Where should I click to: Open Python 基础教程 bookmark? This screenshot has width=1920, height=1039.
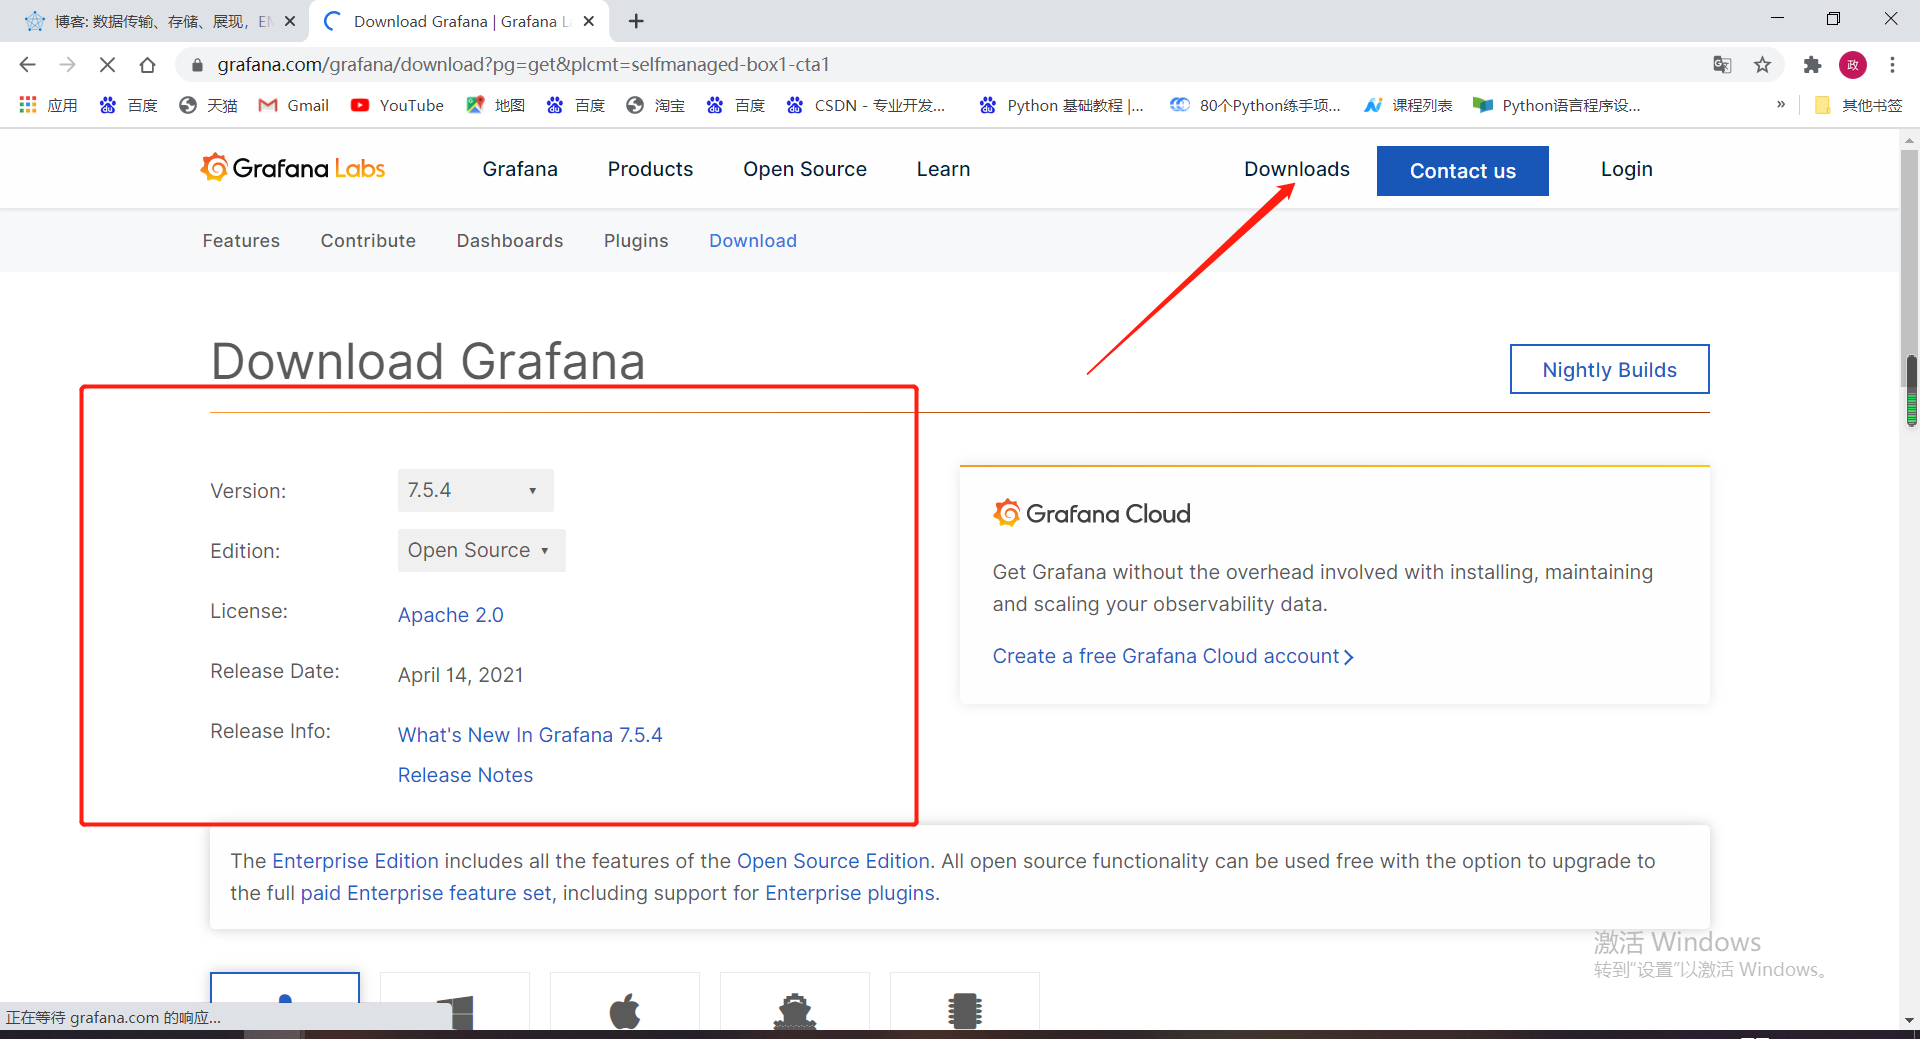tap(1061, 105)
